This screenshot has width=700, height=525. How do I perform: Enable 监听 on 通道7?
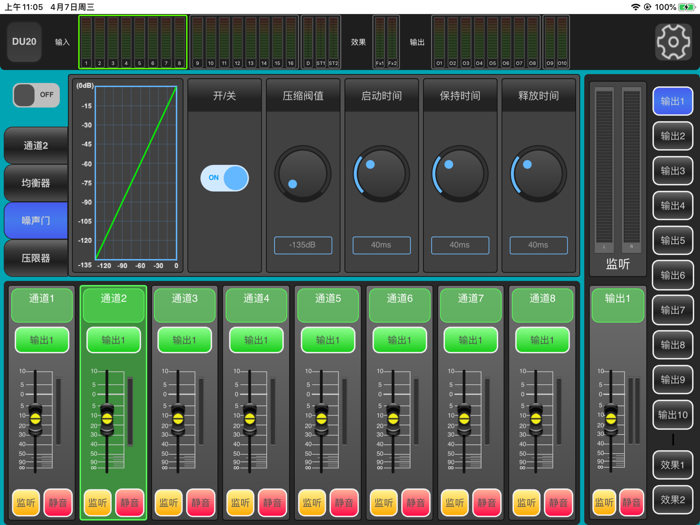click(x=455, y=503)
